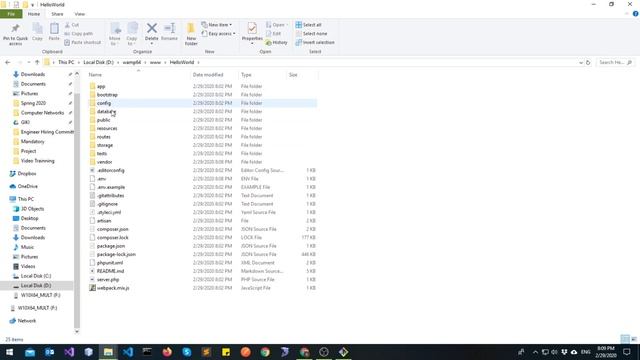The width and height of the screenshot is (640, 360).
Task: Sort files by the Name column header
Action: (138, 75)
